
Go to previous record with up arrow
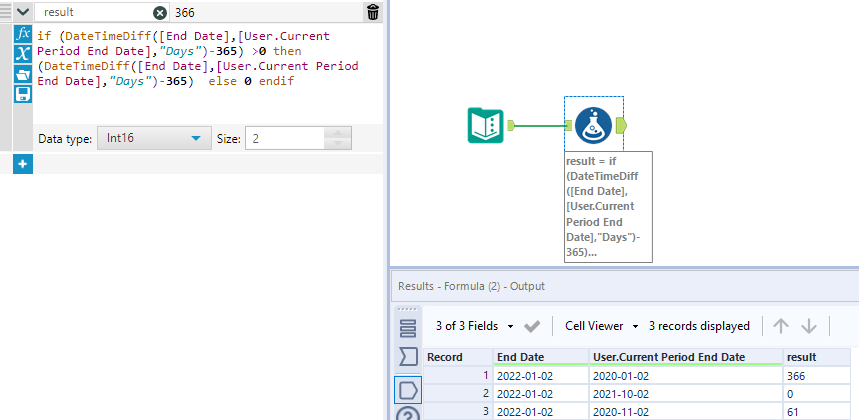click(x=780, y=326)
